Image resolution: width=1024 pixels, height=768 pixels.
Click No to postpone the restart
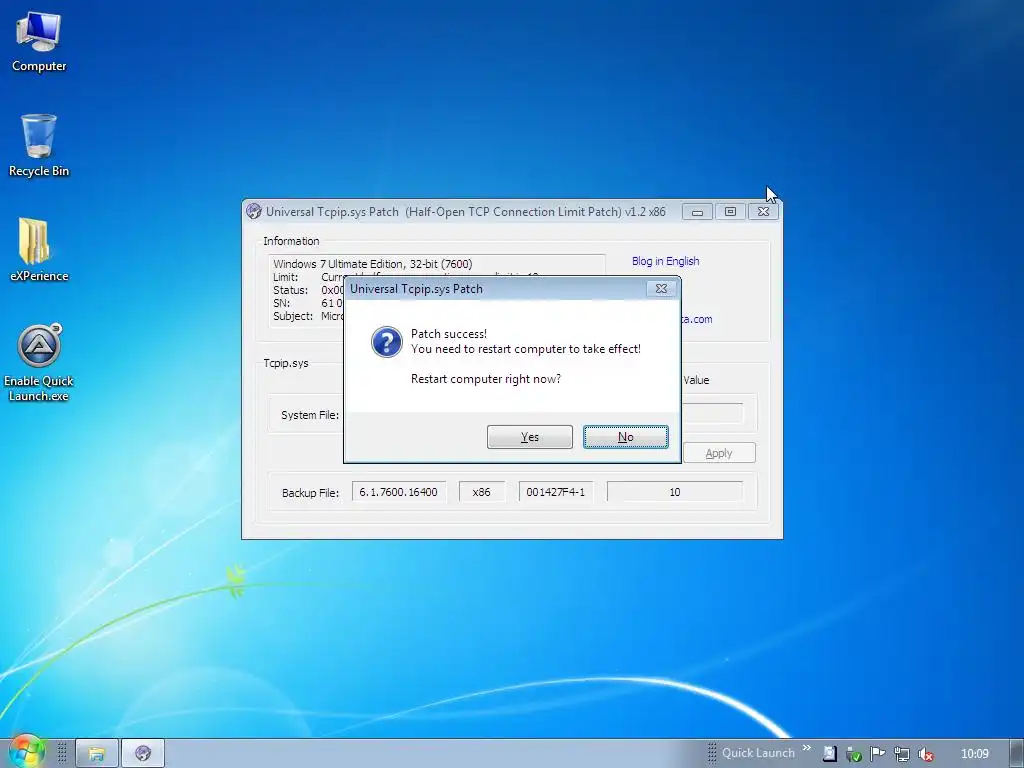pyautogui.click(x=626, y=437)
